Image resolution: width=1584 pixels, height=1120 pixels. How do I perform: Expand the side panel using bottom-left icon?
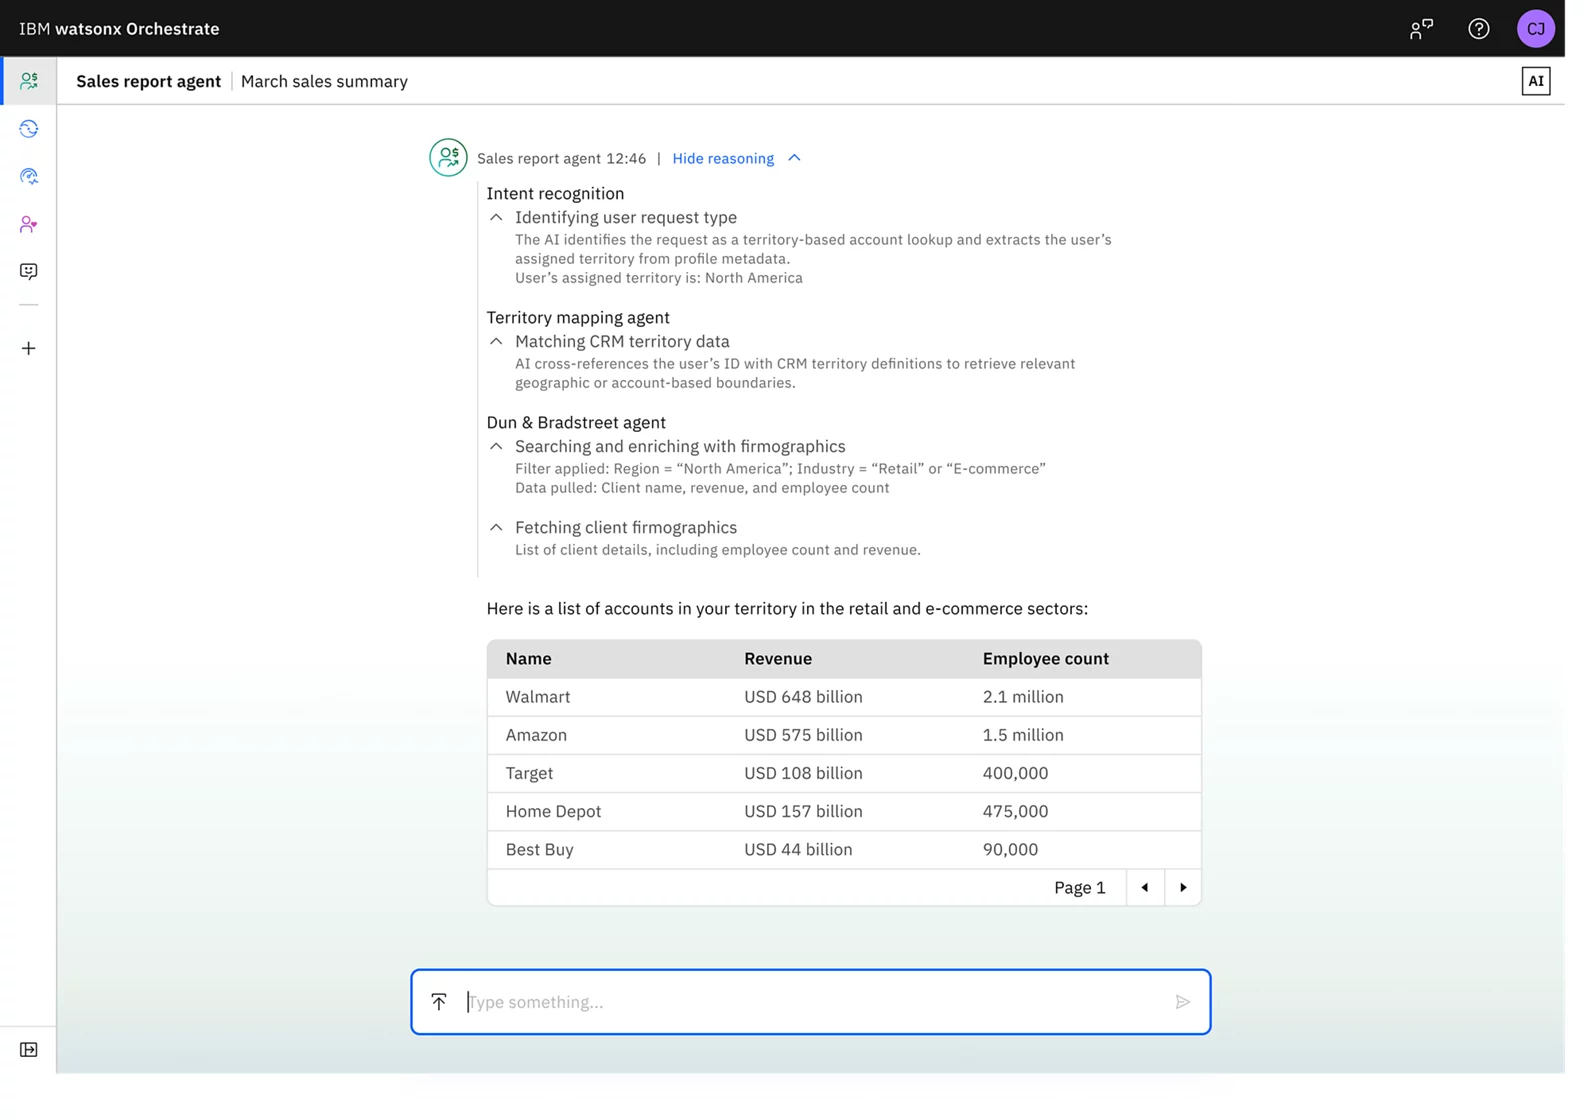tap(29, 1049)
